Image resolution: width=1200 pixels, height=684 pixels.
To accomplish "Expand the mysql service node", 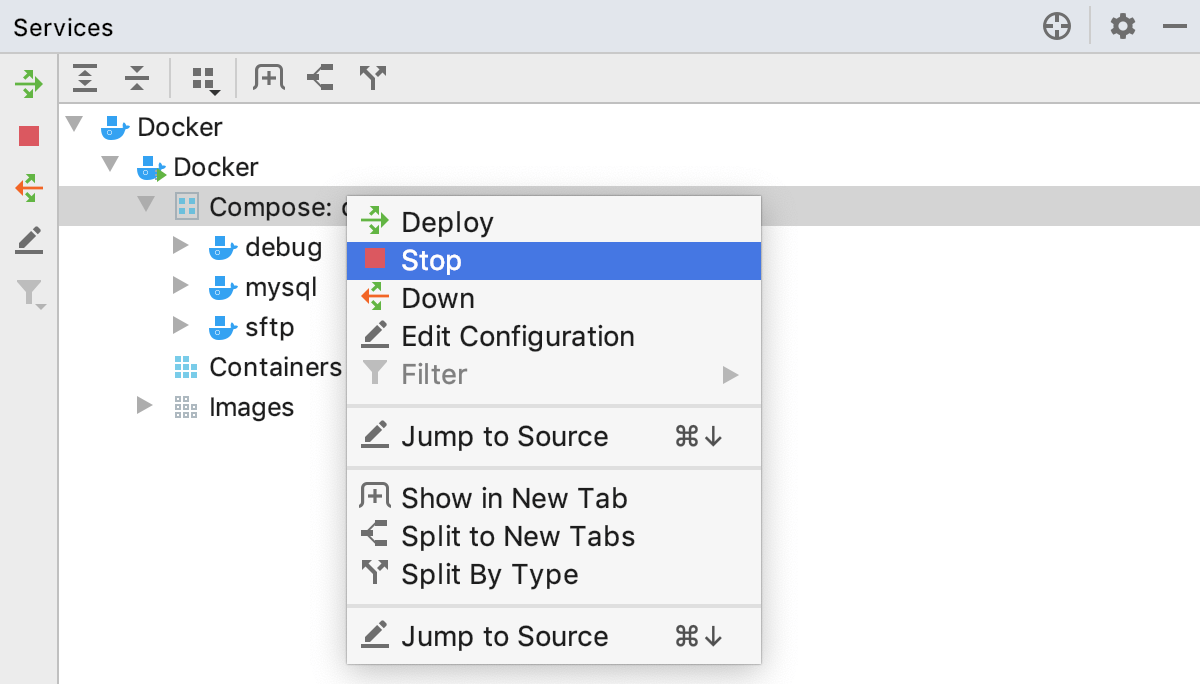I will coord(181,286).
